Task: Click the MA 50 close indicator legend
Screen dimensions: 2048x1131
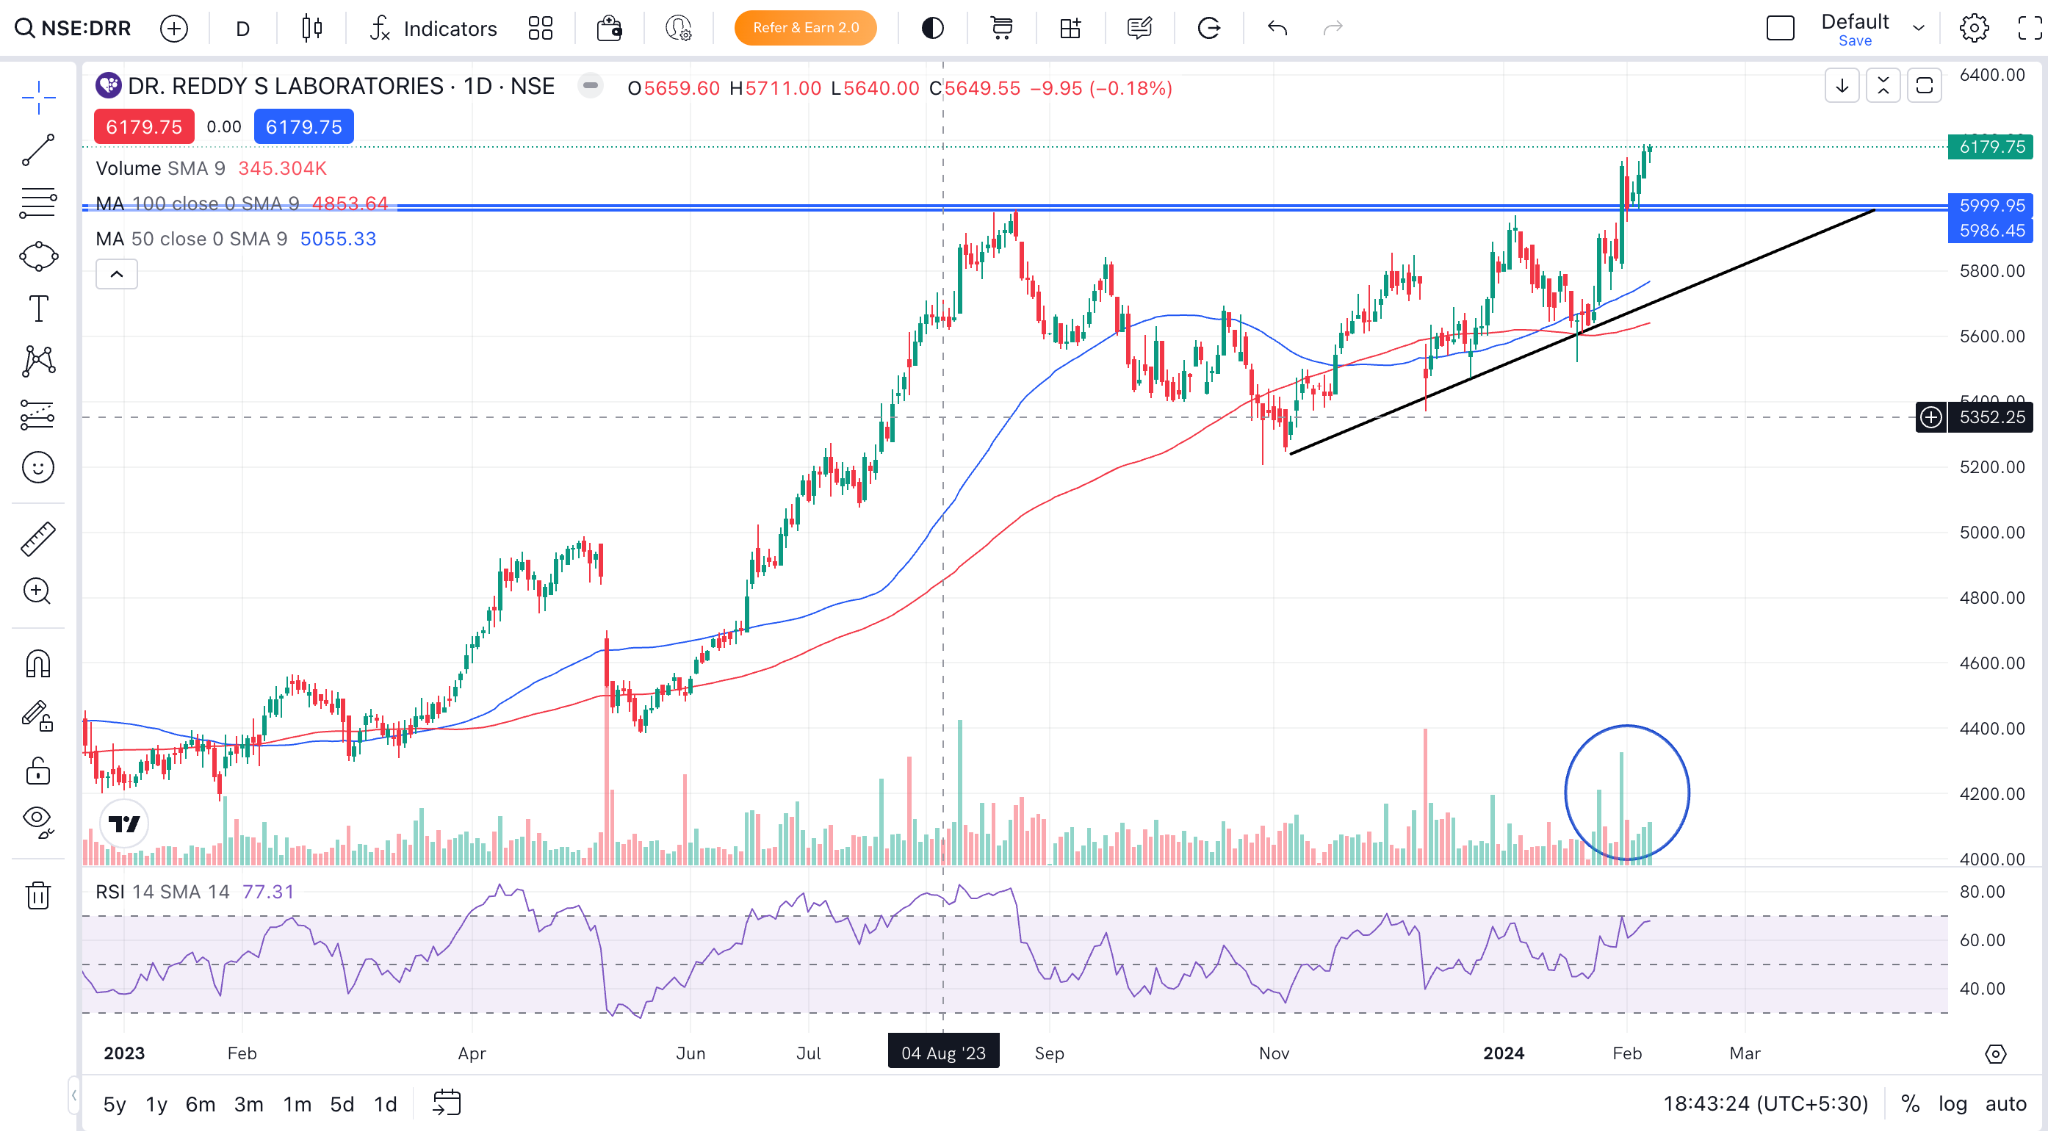Action: pyautogui.click(x=236, y=239)
